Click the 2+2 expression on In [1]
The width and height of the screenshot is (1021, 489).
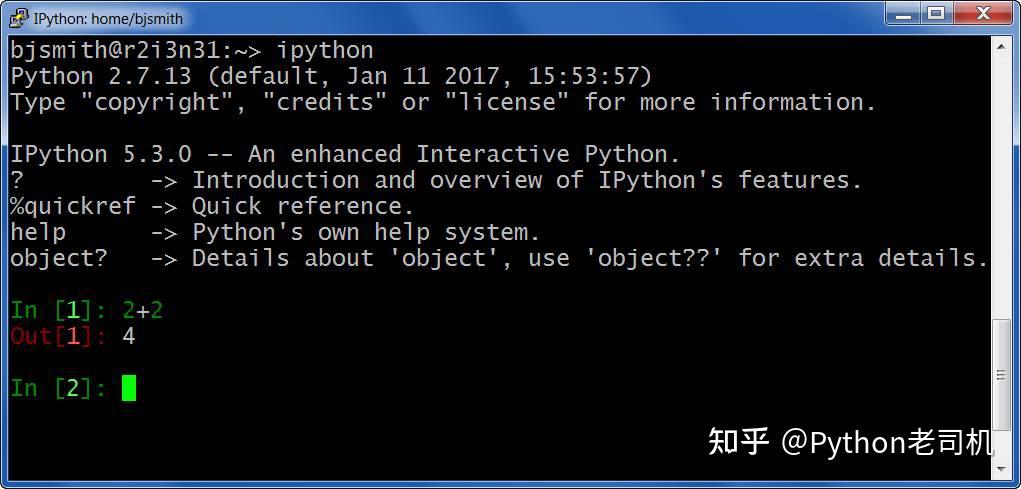tap(143, 311)
